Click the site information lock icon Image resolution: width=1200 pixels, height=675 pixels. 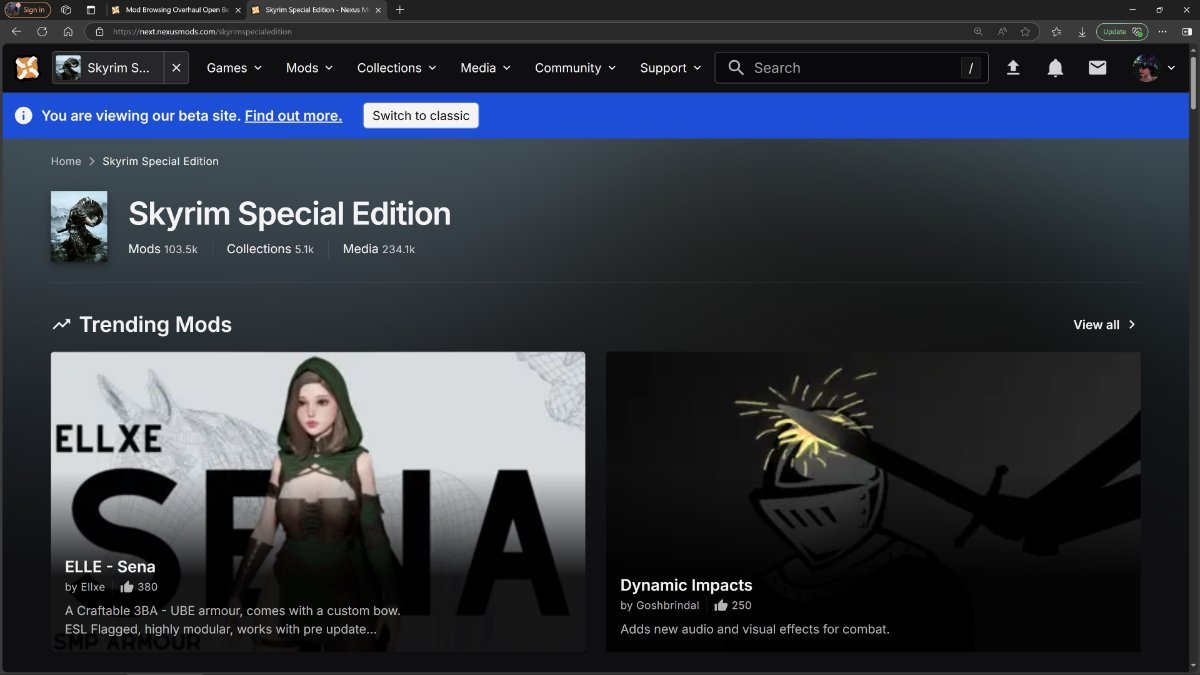click(99, 31)
